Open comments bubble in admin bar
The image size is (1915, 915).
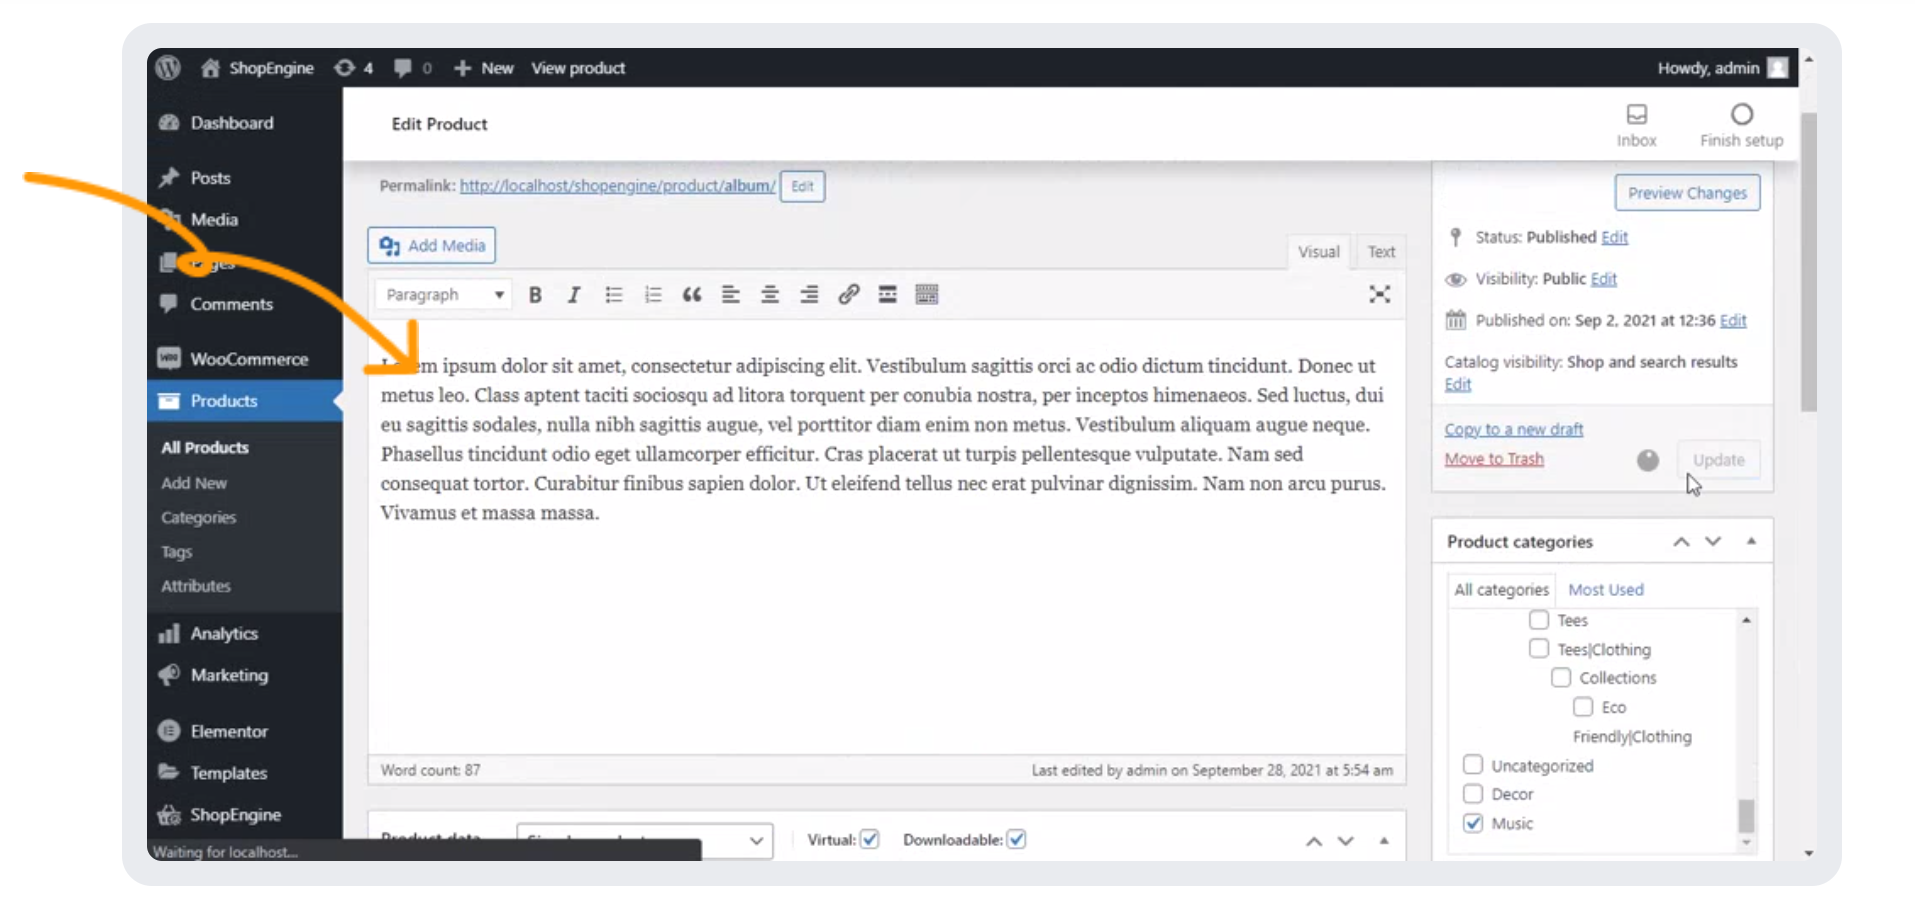(412, 67)
